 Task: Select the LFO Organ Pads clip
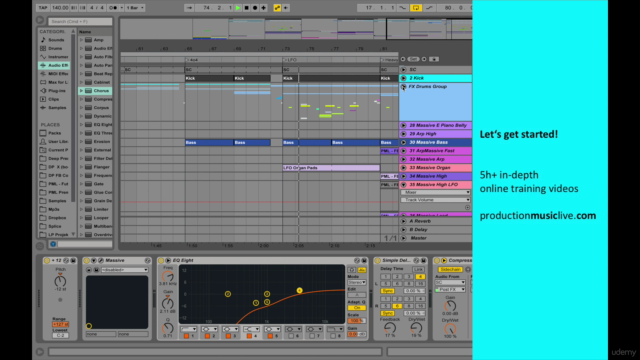(331, 168)
